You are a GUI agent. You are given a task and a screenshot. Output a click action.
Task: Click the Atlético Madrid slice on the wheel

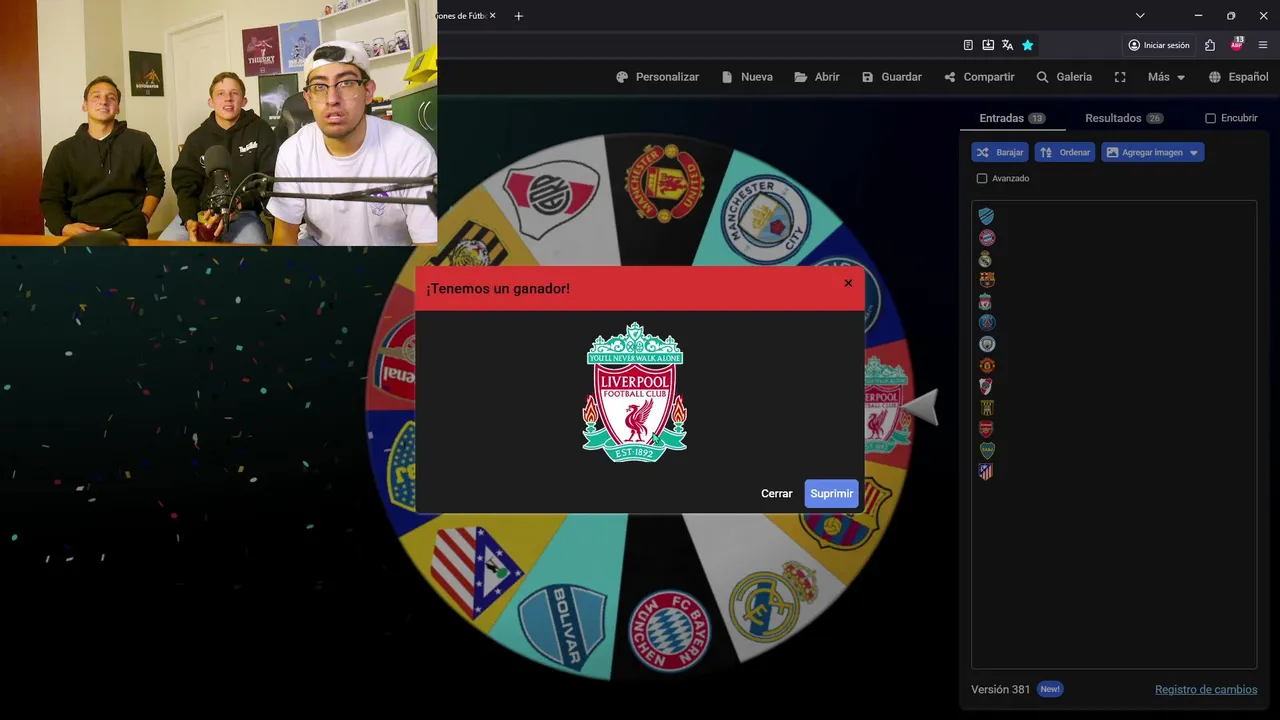pyautogui.click(x=474, y=570)
